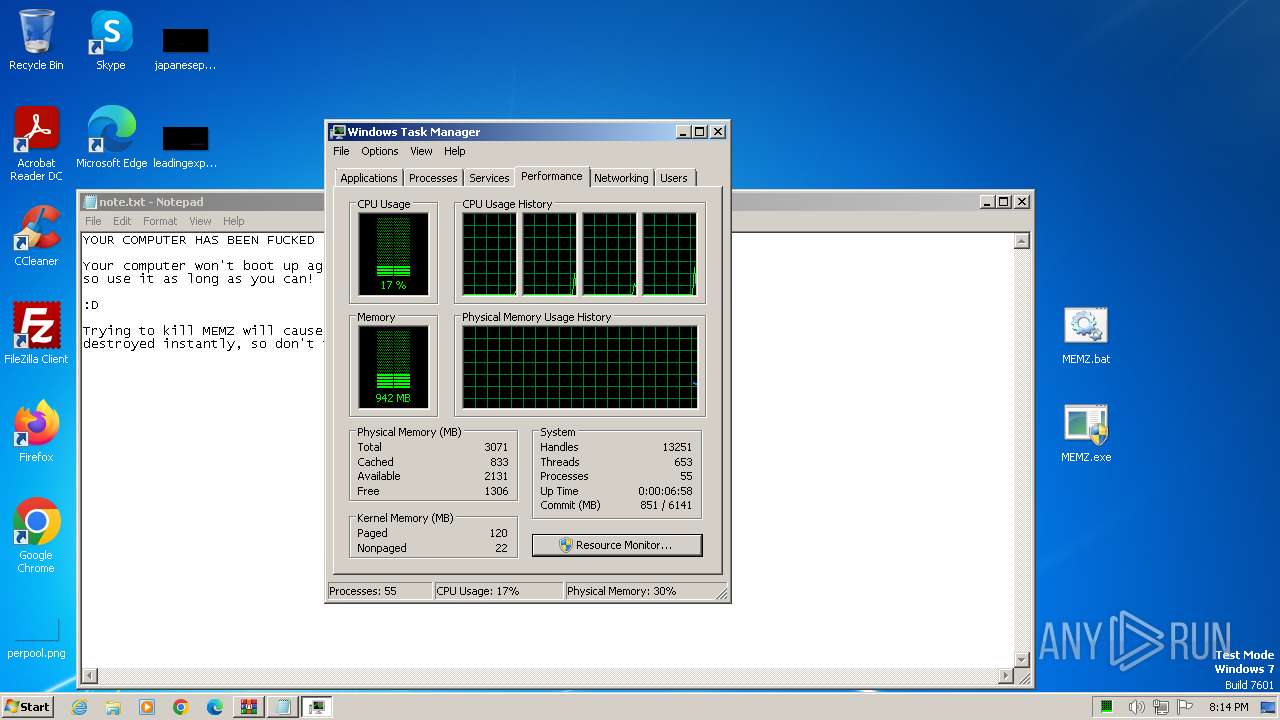
Task: Click Notepad vertical scrollbar down arrow
Action: point(1022,659)
